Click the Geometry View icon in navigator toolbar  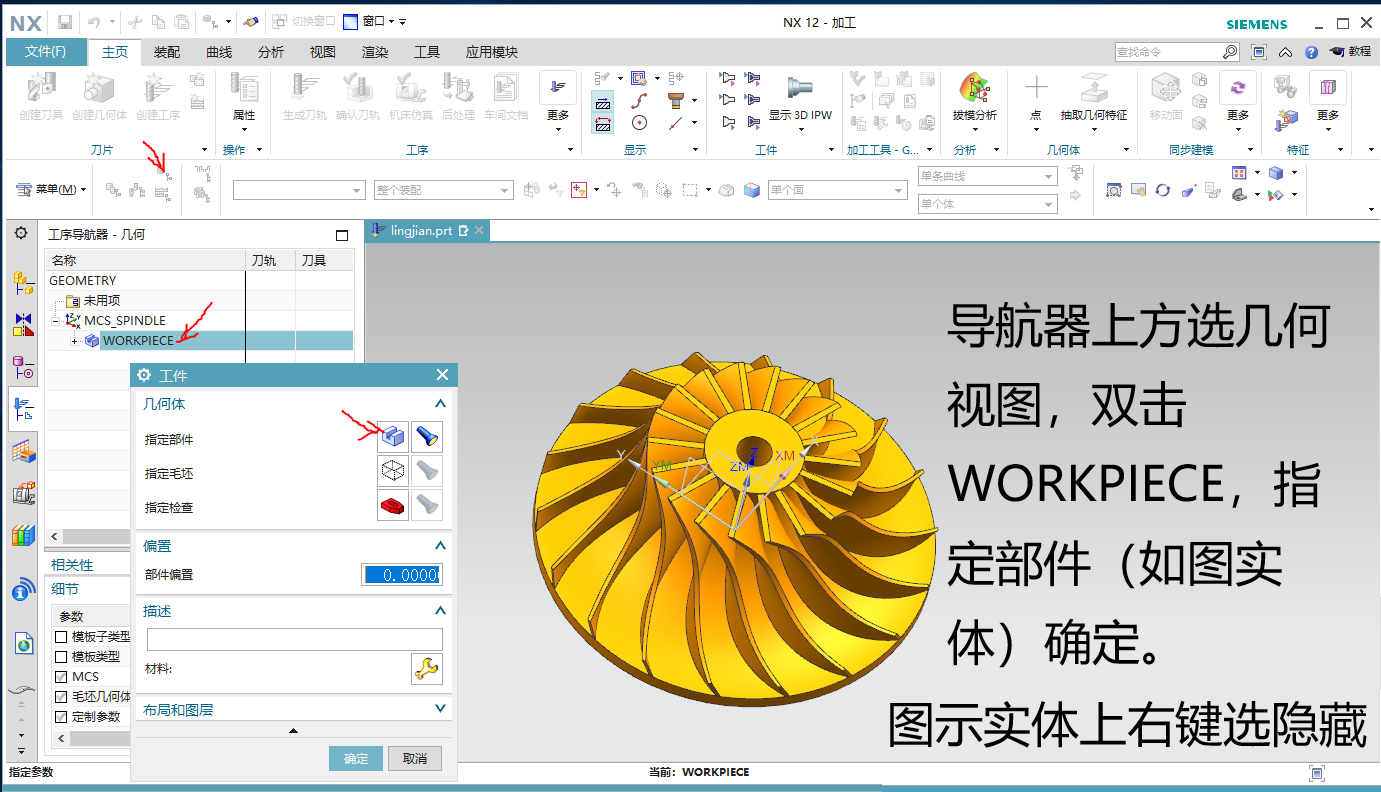[x=162, y=173]
